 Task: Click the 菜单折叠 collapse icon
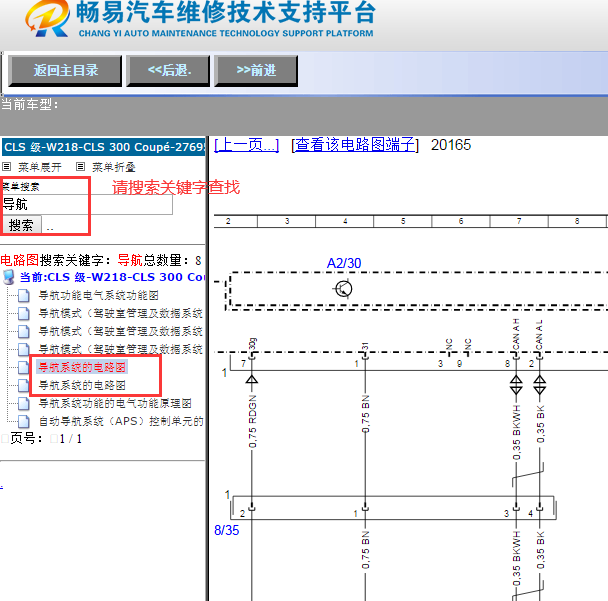tap(80, 167)
